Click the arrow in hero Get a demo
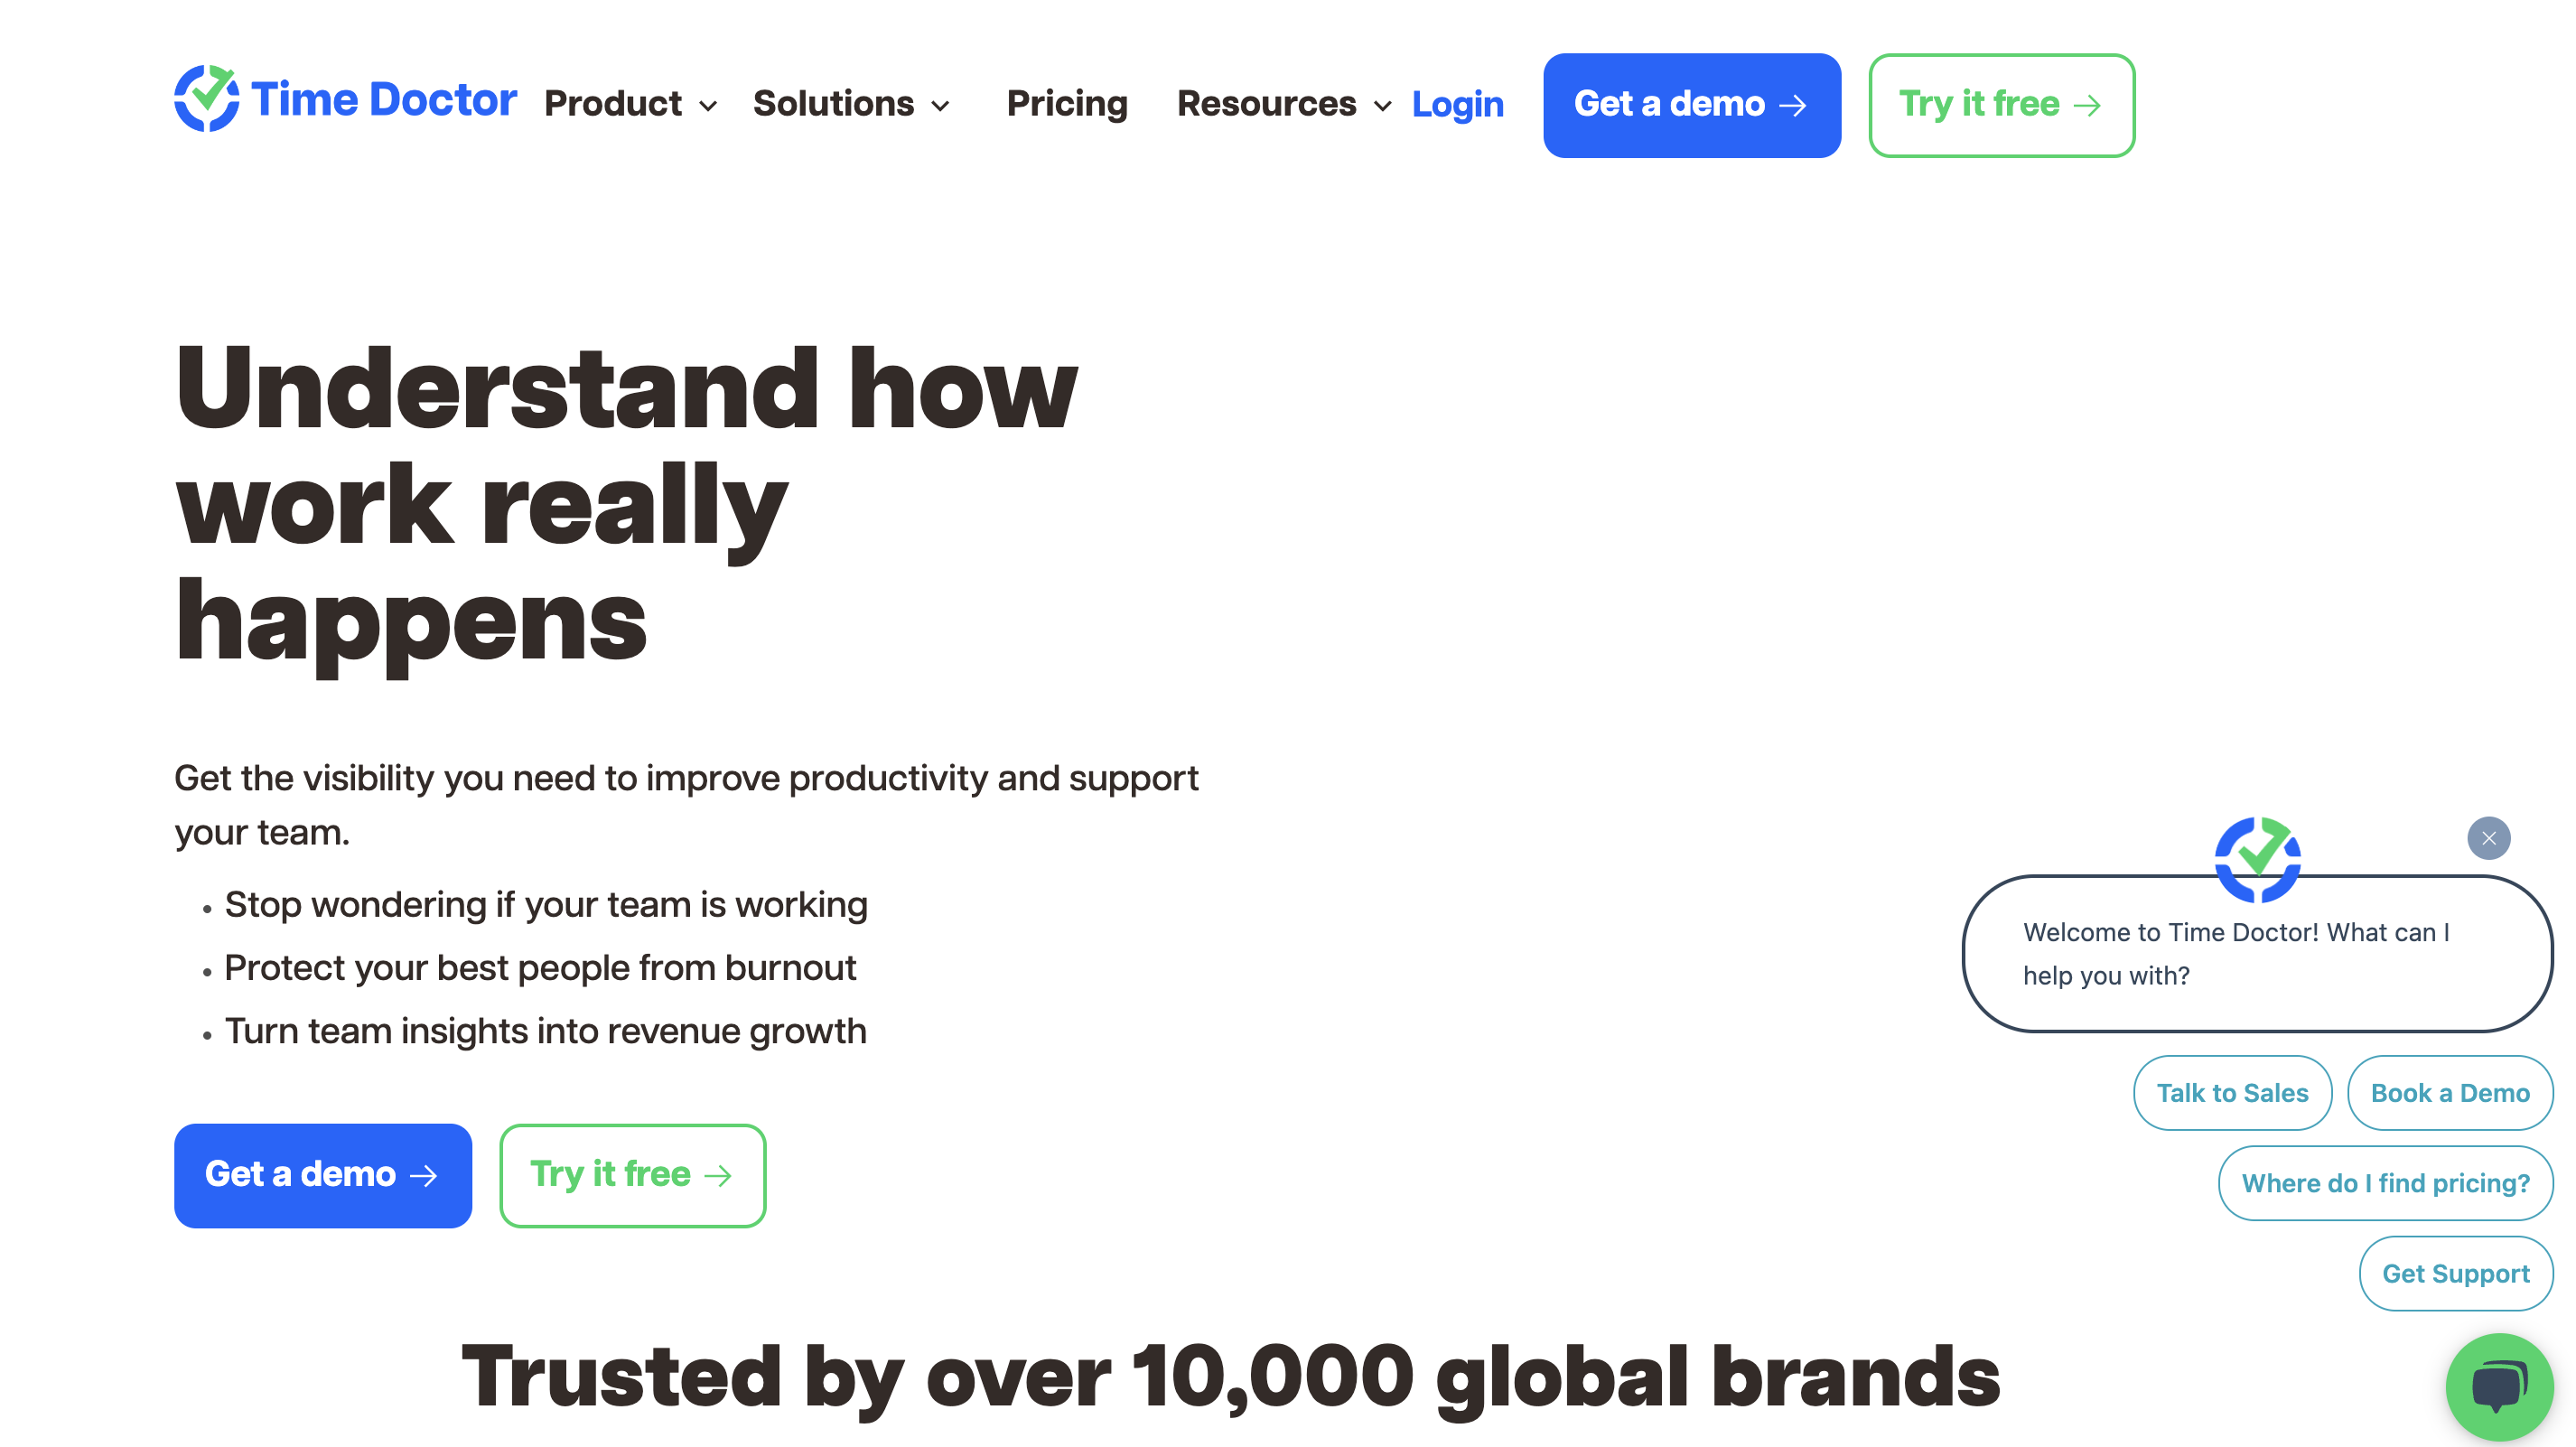The width and height of the screenshot is (2576, 1447). tap(424, 1176)
